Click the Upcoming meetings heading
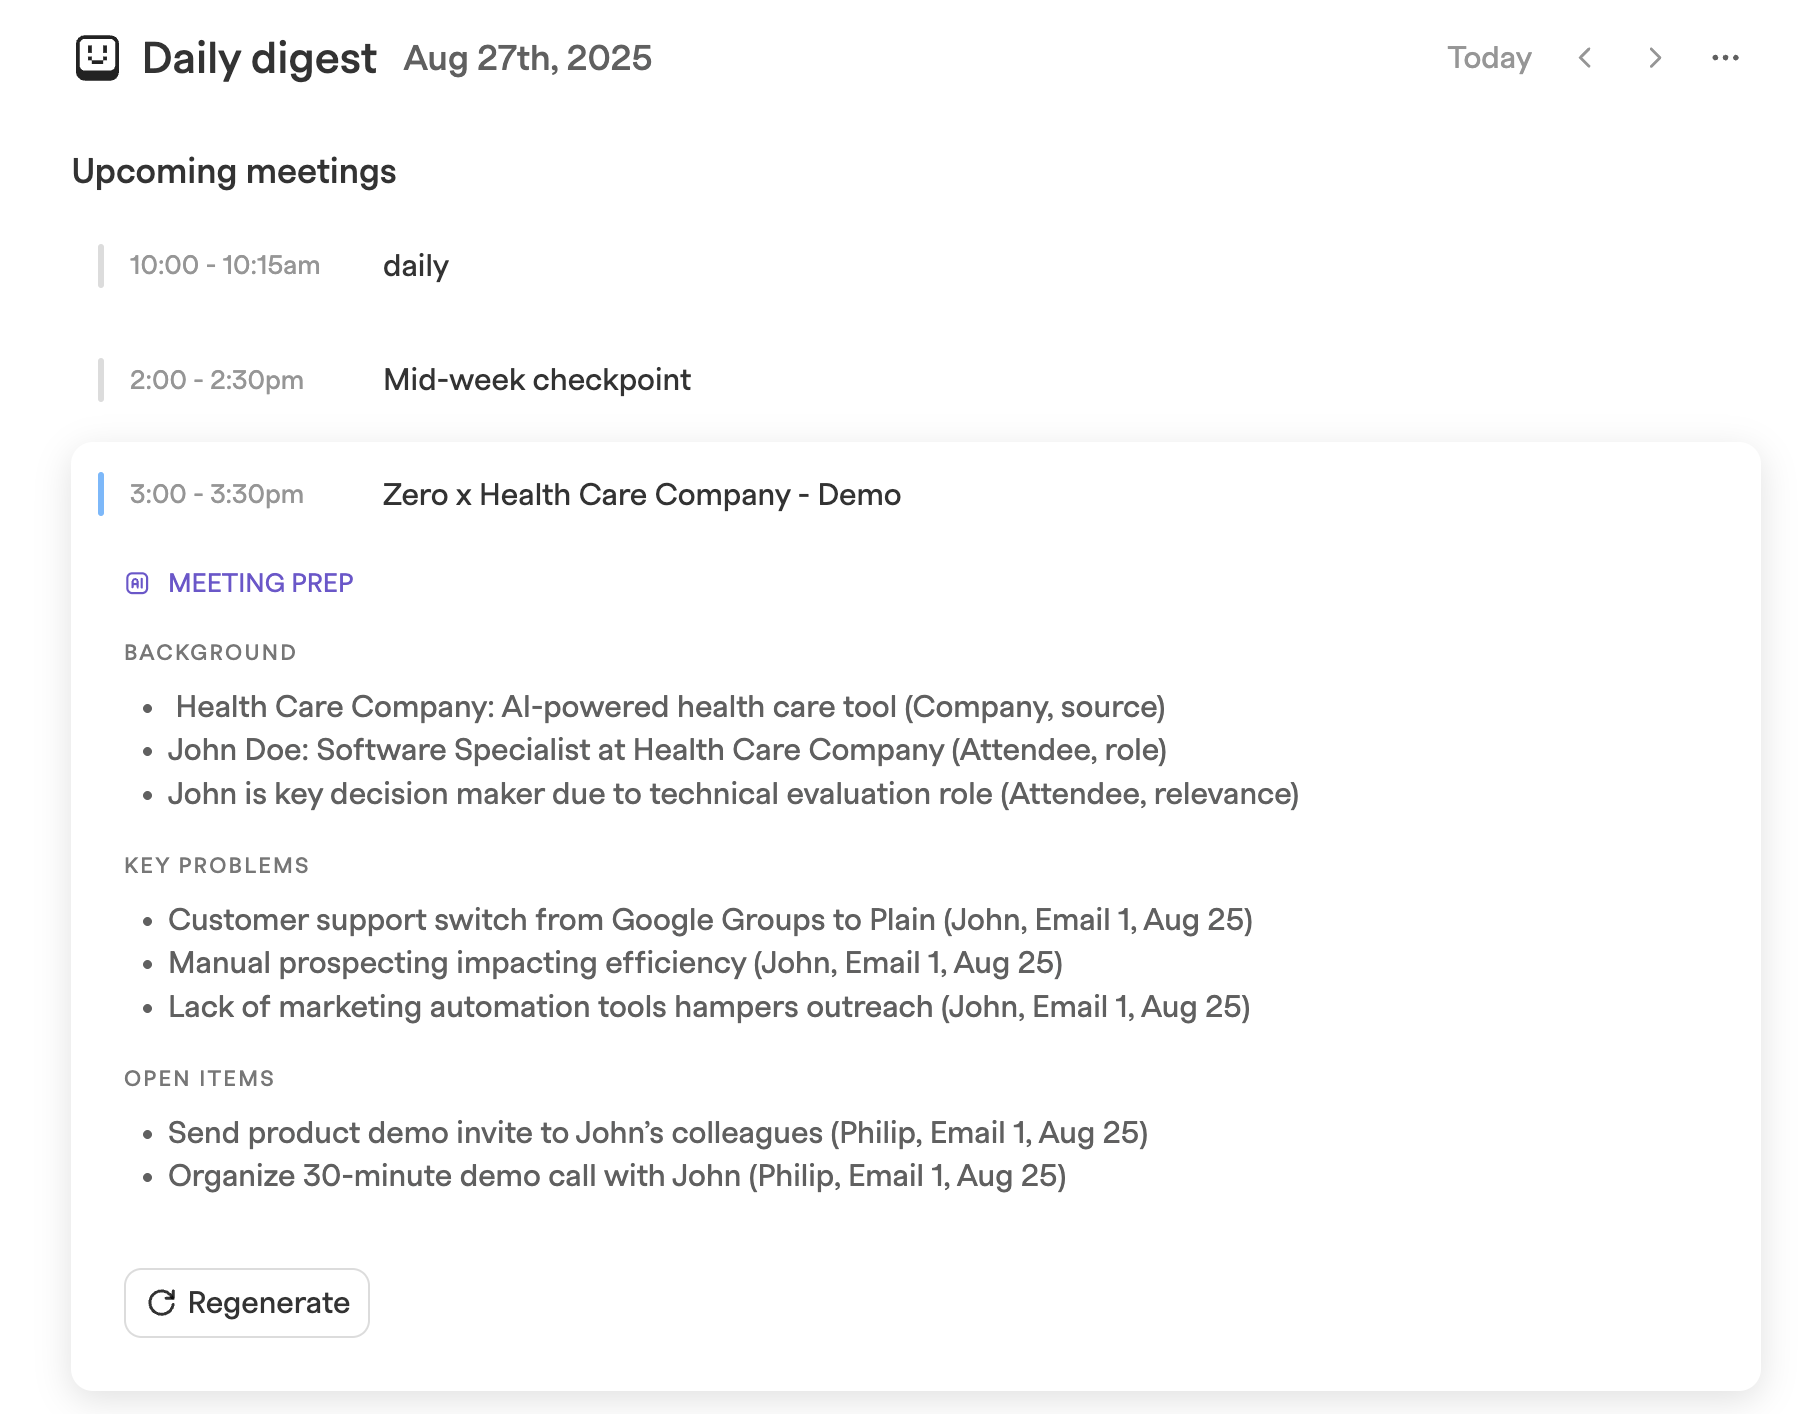The height and width of the screenshot is (1414, 1812). (x=234, y=171)
